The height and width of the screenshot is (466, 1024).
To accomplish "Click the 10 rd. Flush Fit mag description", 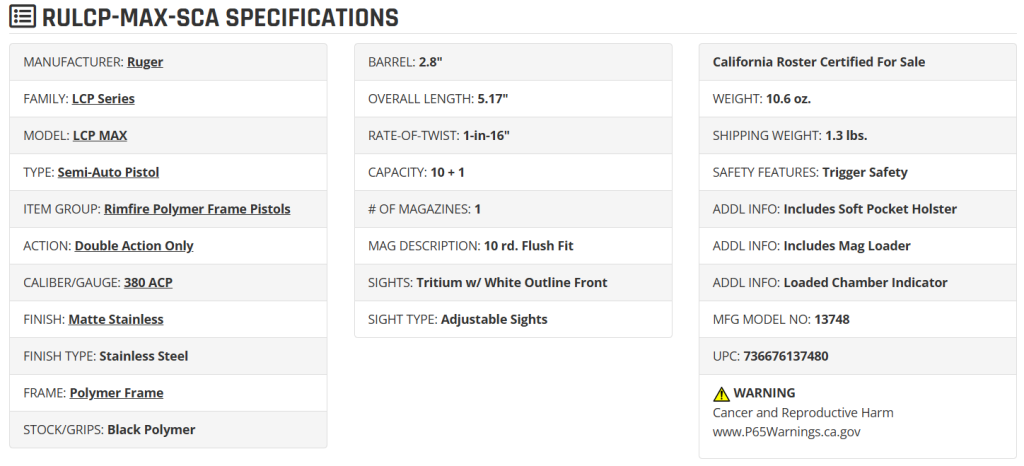I will (x=528, y=245).
